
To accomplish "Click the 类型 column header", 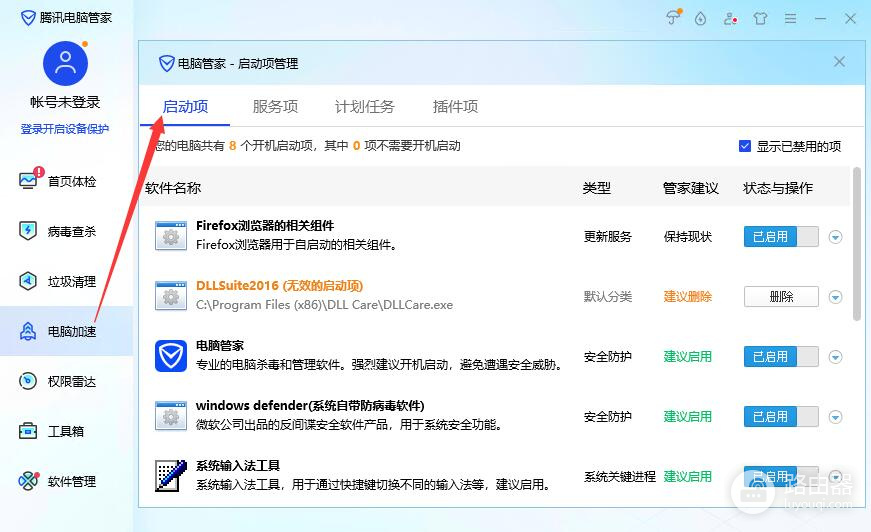I will (597, 188).
